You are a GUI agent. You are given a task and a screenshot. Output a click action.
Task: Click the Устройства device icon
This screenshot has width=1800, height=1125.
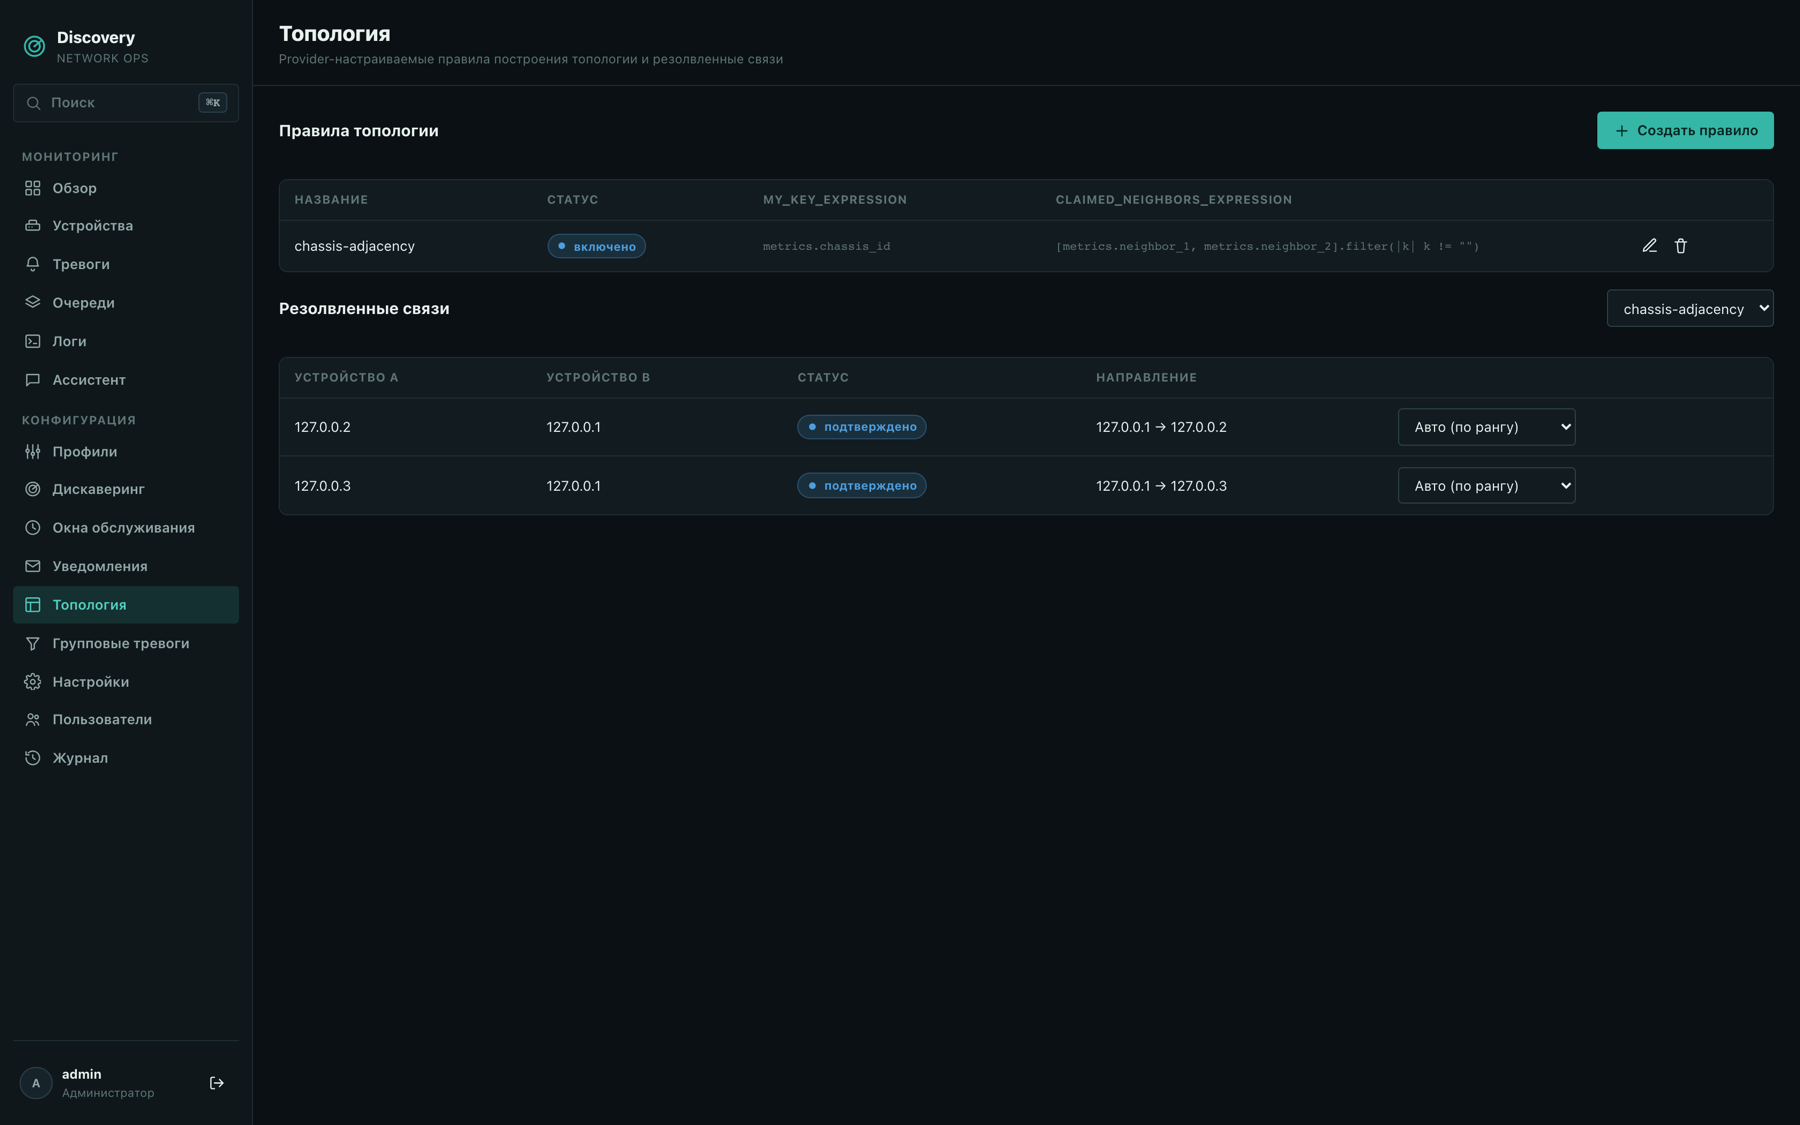pos(33,226)
